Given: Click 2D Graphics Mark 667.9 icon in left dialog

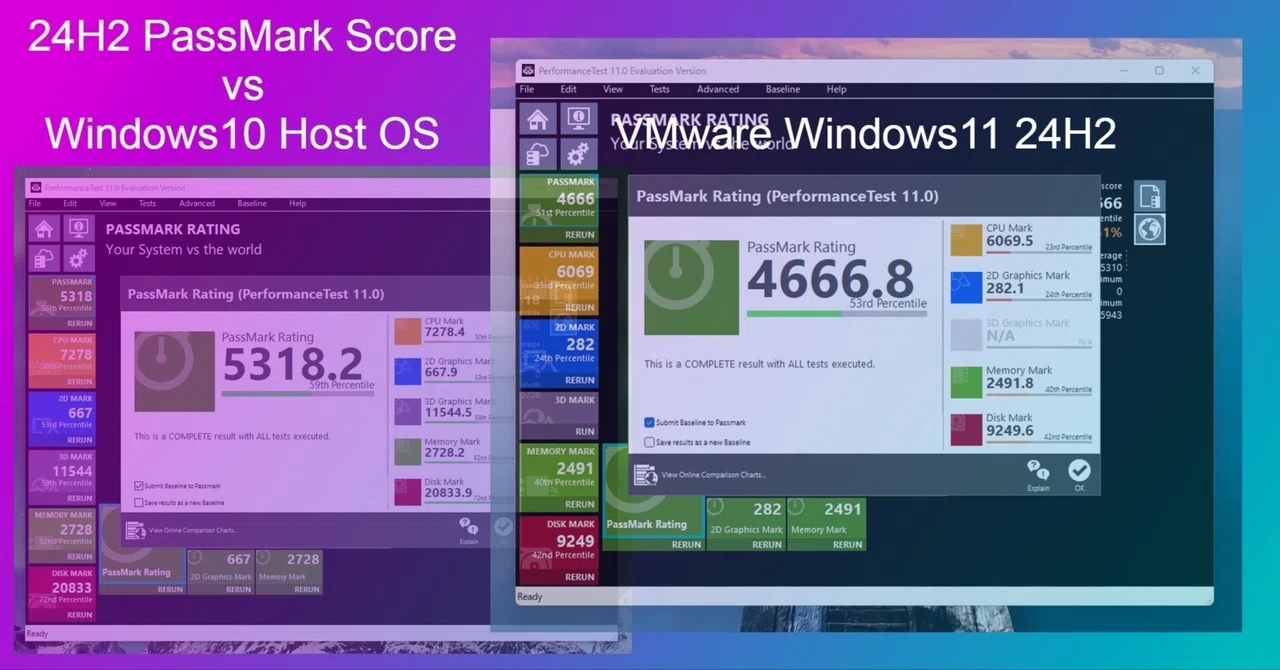Looking at the screenshot, I should click(407, 371).
